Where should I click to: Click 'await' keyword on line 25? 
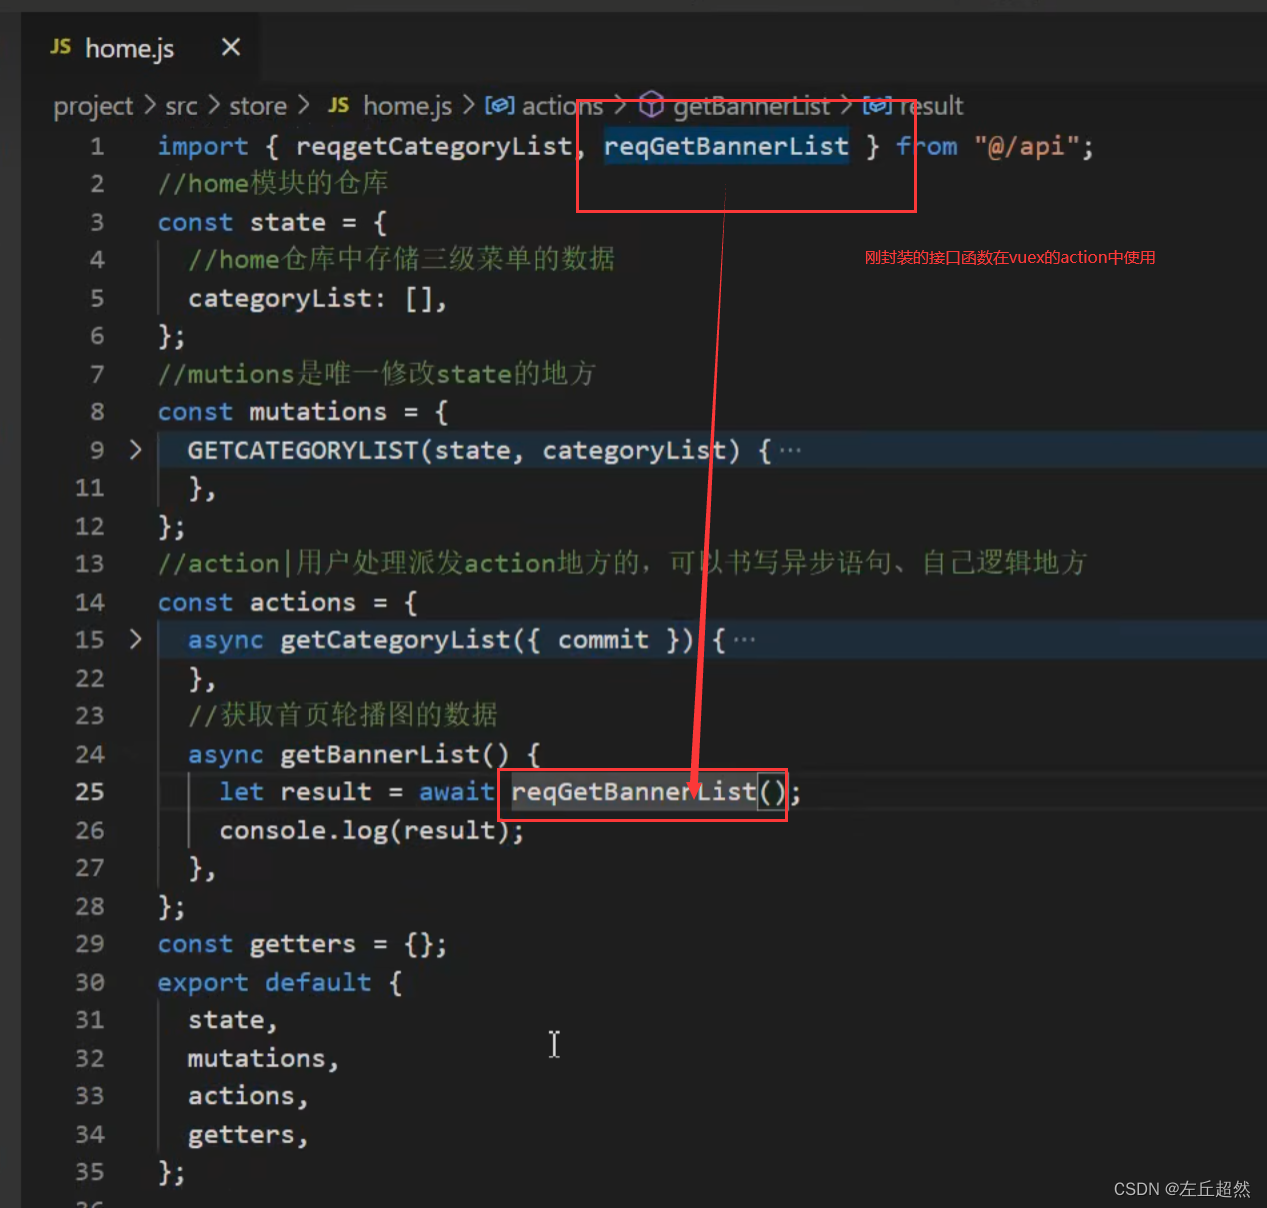coord(456,791)
